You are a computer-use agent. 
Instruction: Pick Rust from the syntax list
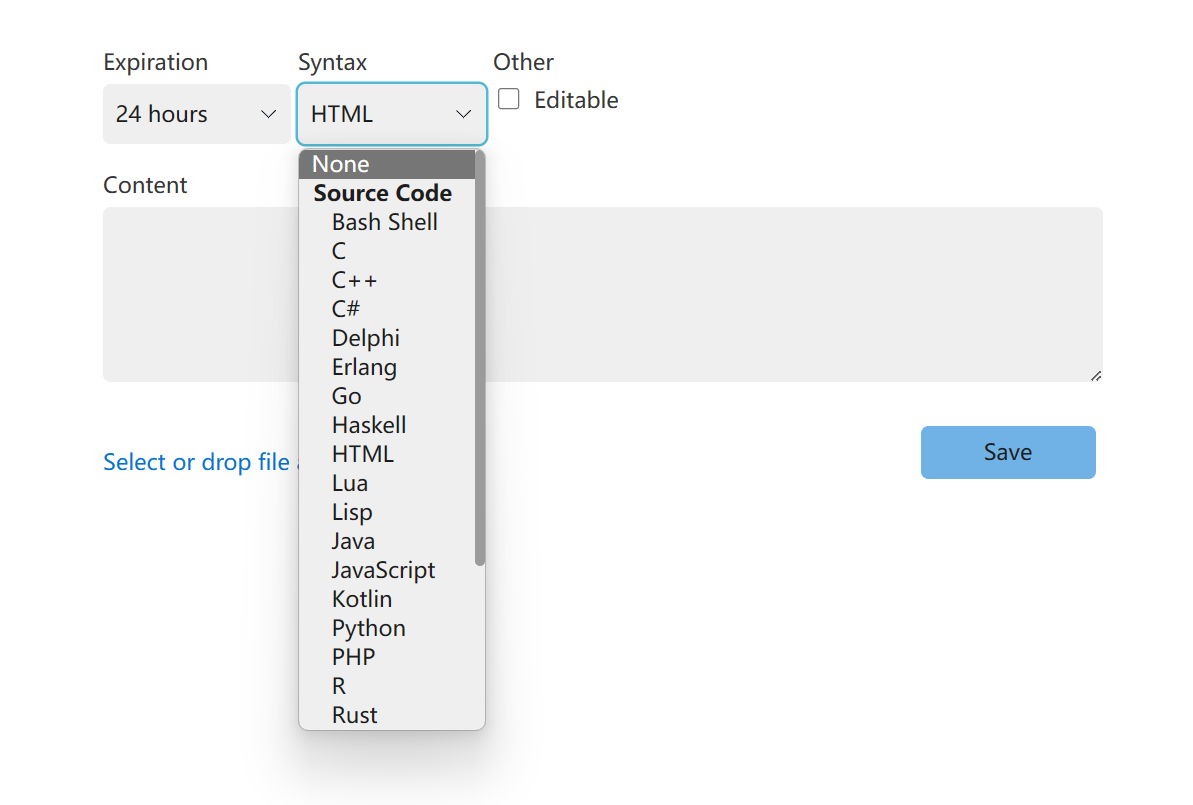coord(355,715)
